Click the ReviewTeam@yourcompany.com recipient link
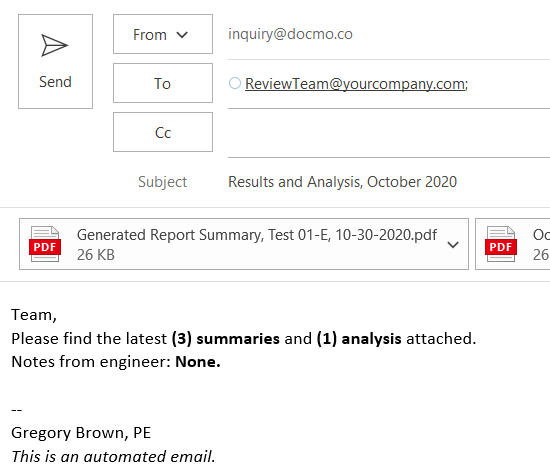The height and width of the screenshot is (470, 550). pyautogui.click(x=356, y=84)
